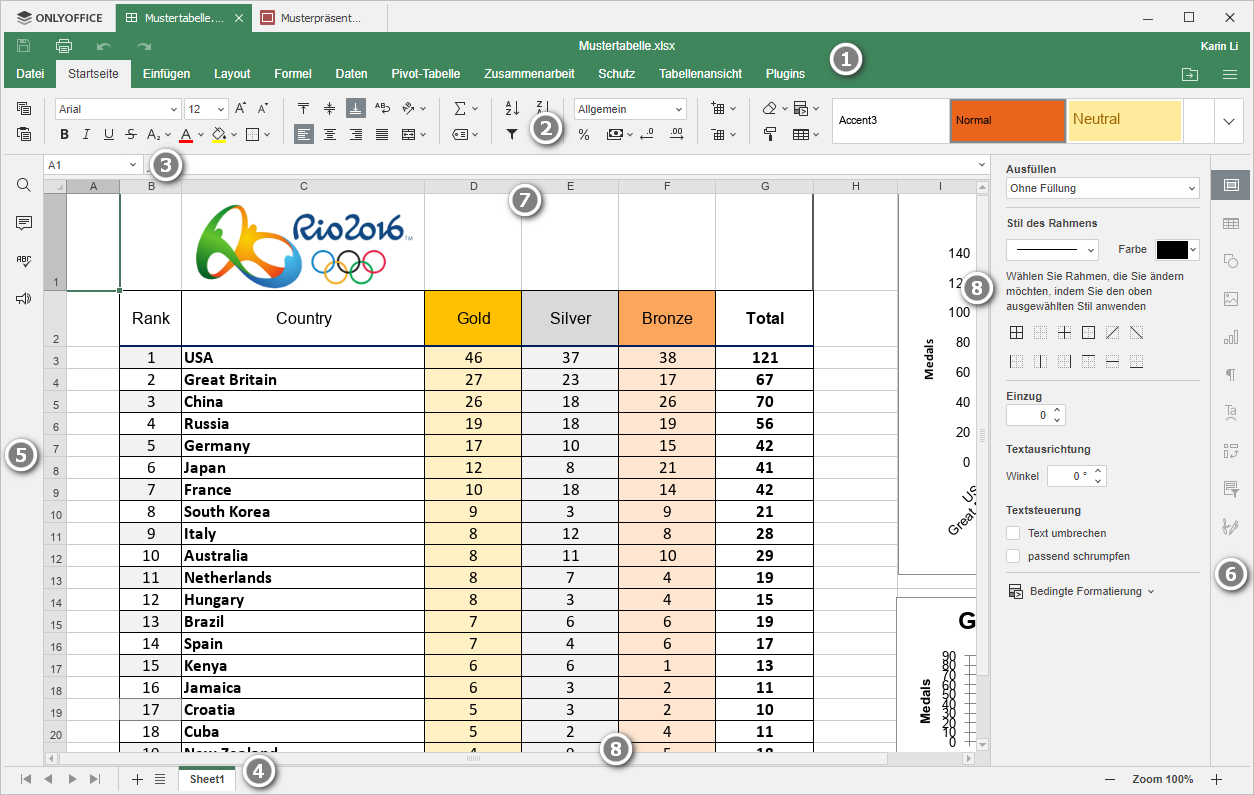Center-align text horizontally

pos(330,134)
